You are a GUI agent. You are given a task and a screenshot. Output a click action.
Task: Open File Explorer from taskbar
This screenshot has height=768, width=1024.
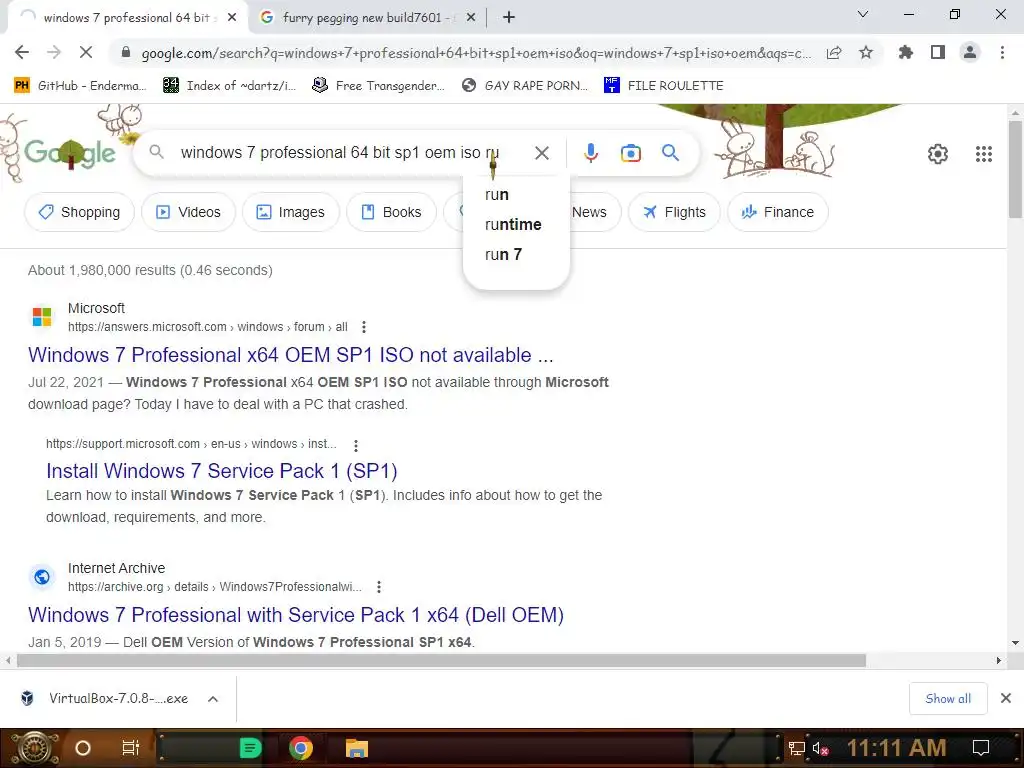(x=357, y=748)
